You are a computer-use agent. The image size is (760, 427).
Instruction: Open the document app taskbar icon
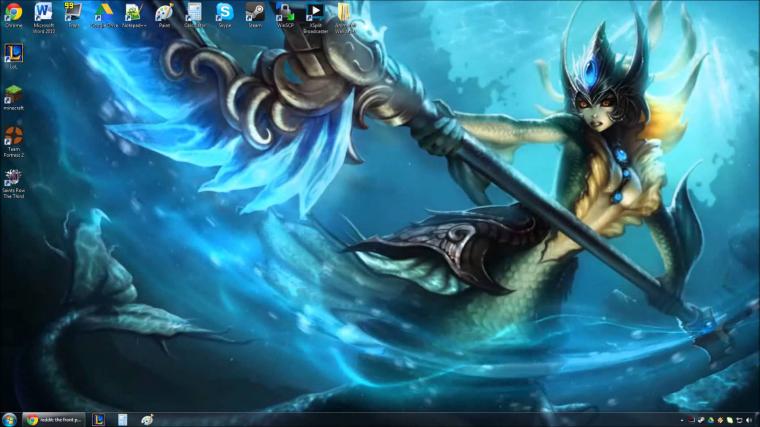(x=123, y=420)
